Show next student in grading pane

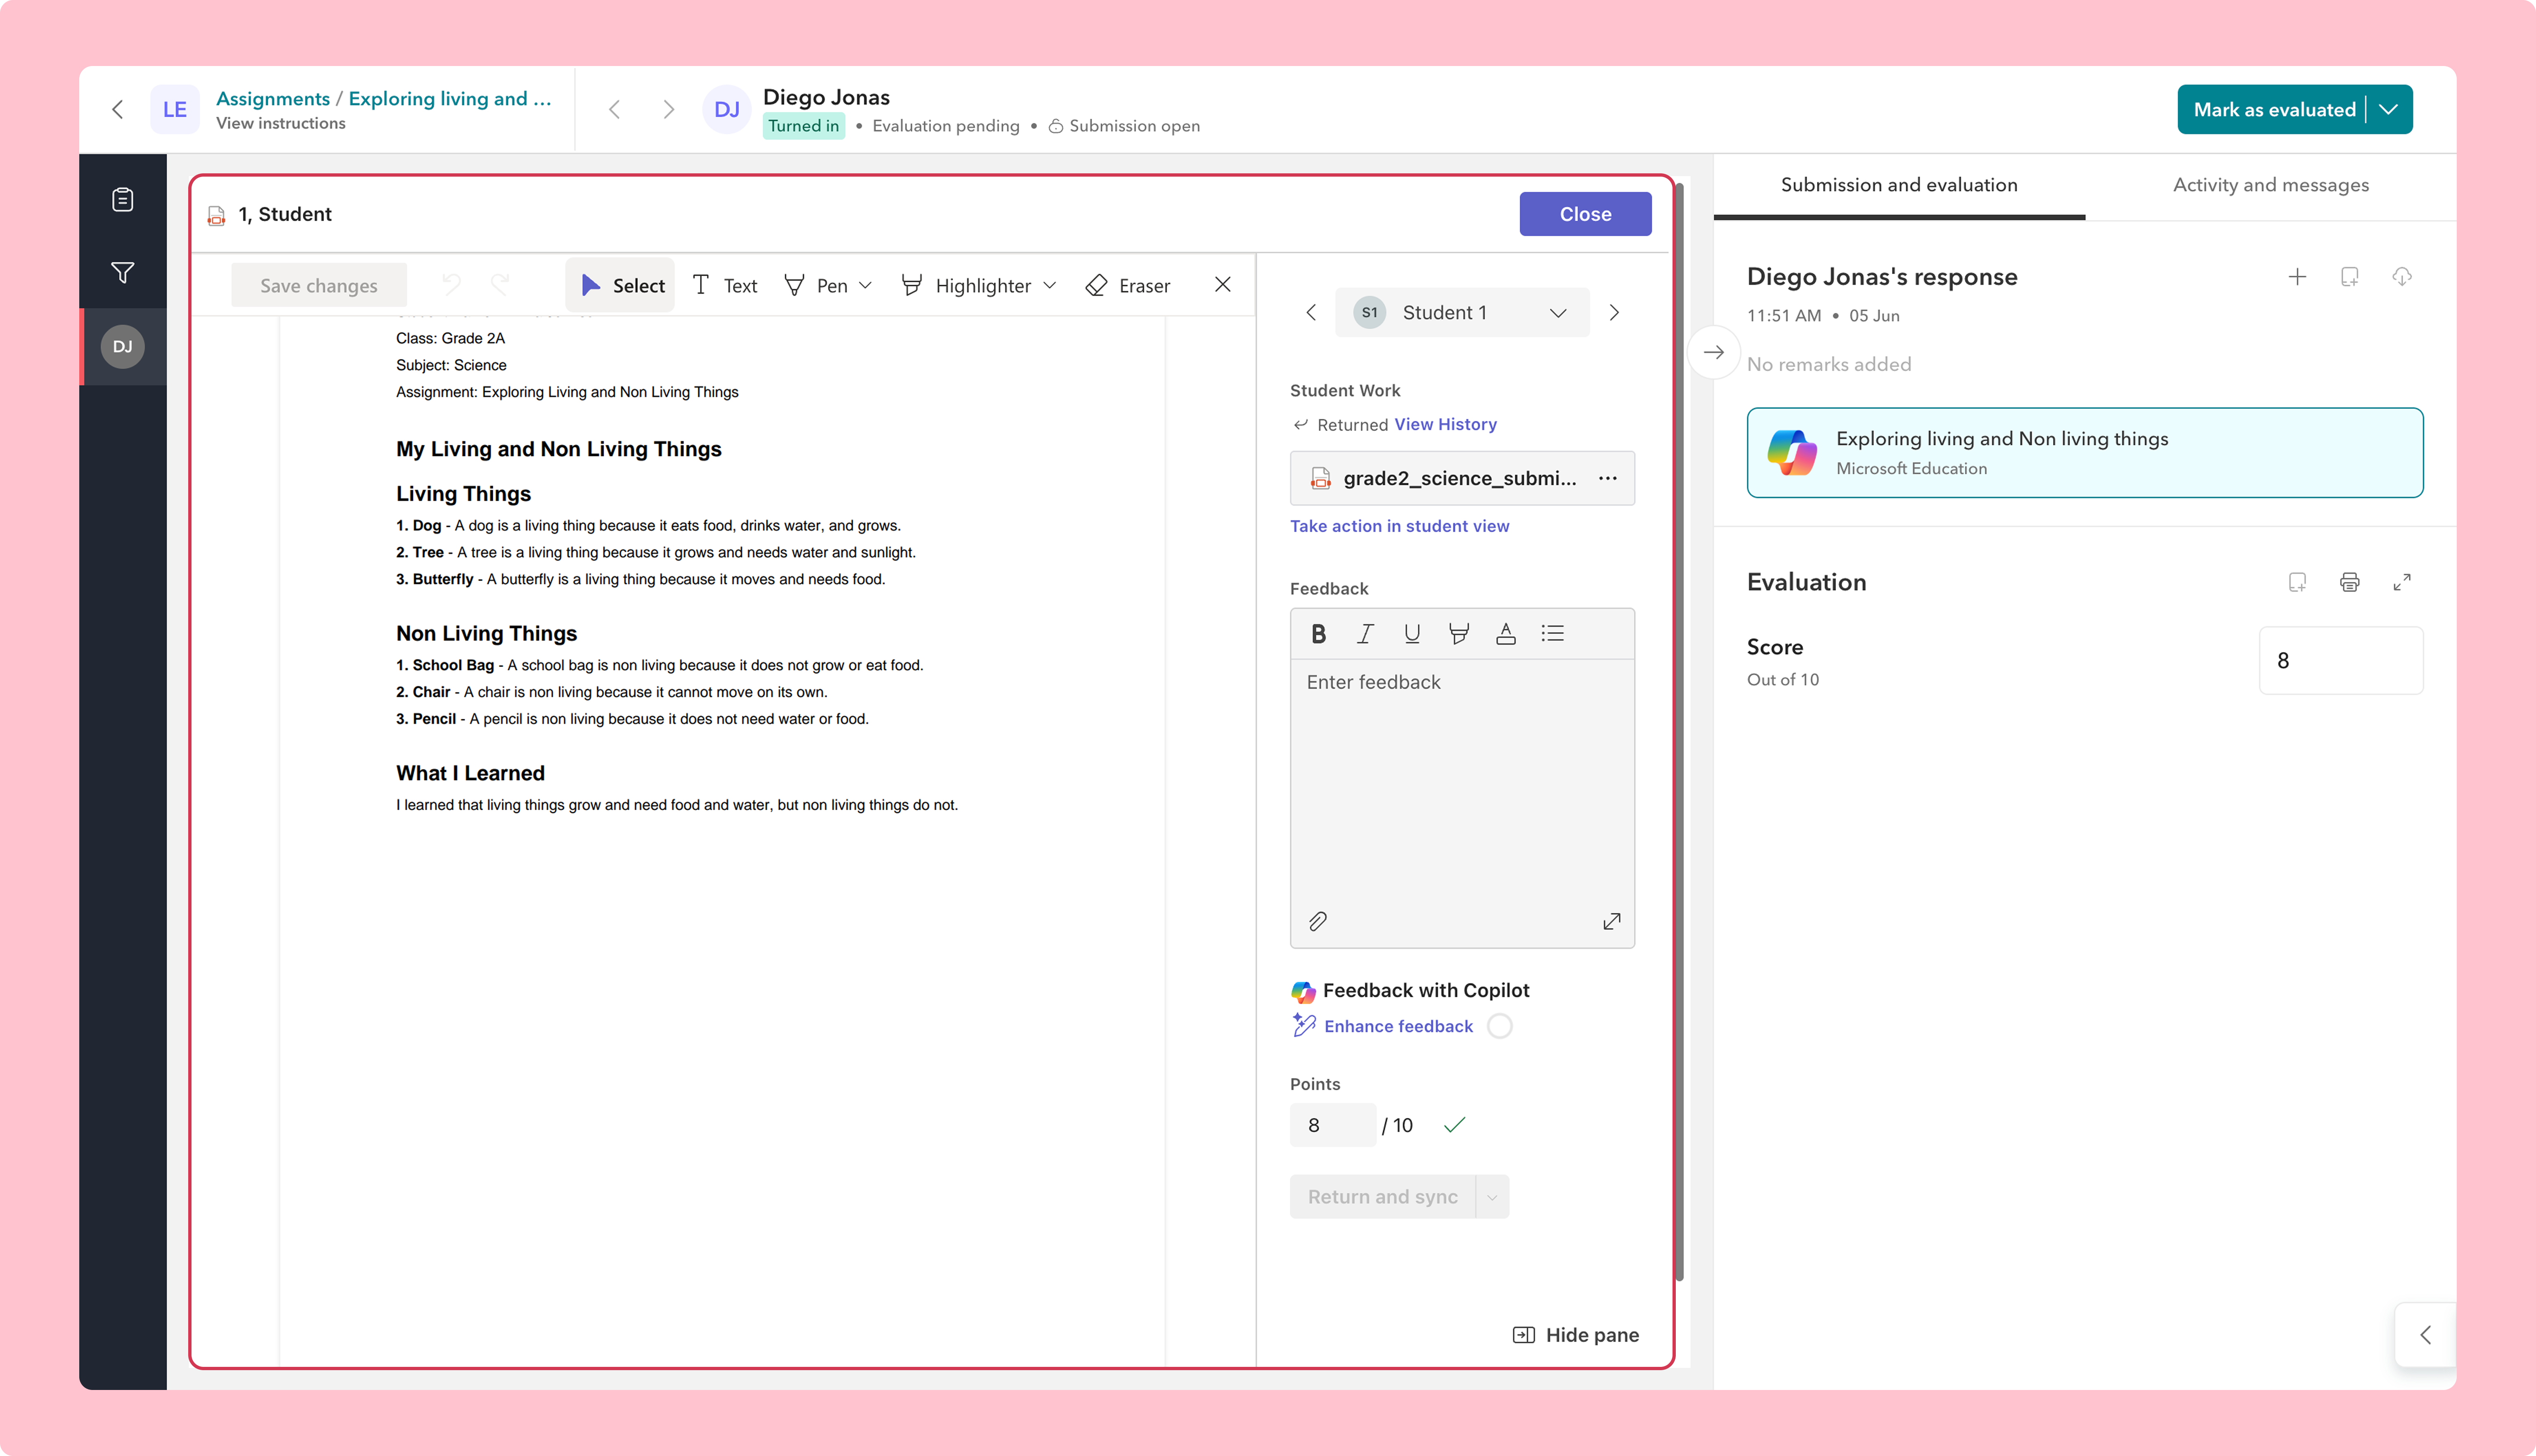[x=1614, y=313]
